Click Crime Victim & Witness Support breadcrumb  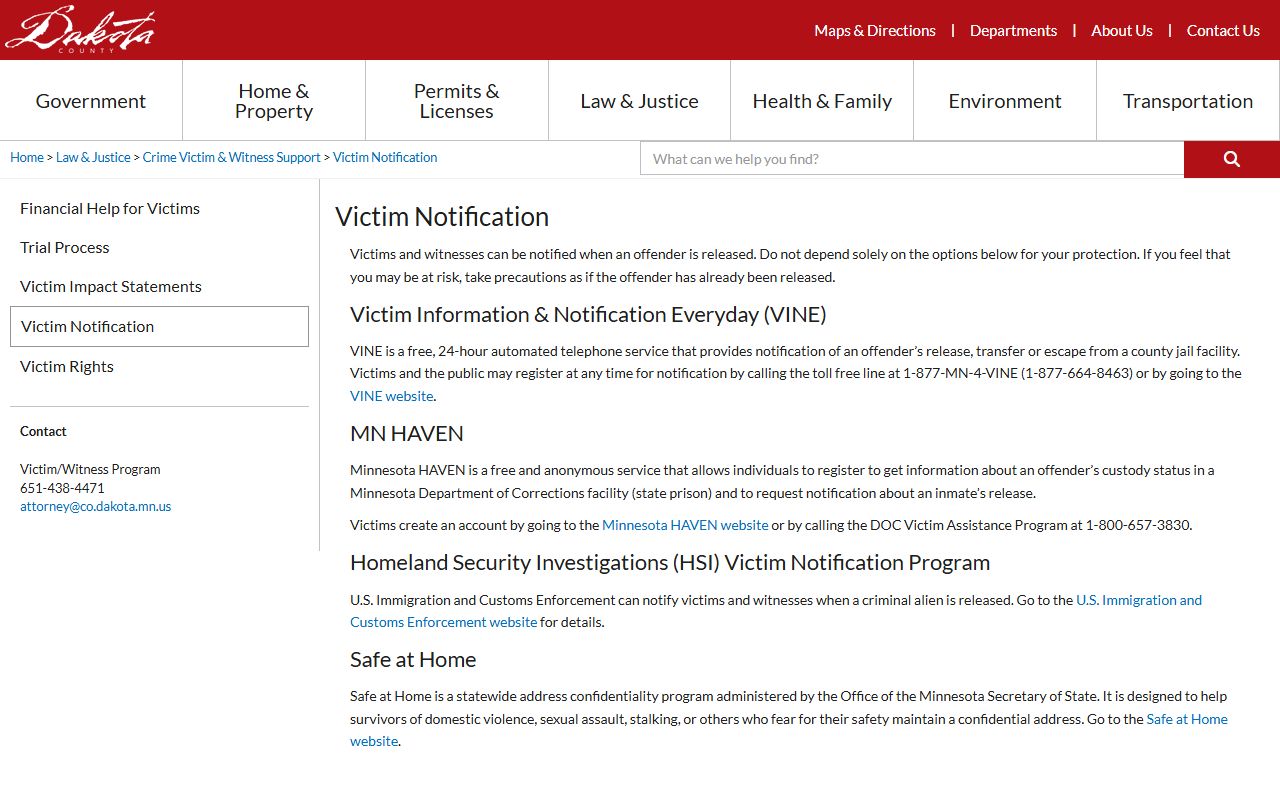point(231,157)
